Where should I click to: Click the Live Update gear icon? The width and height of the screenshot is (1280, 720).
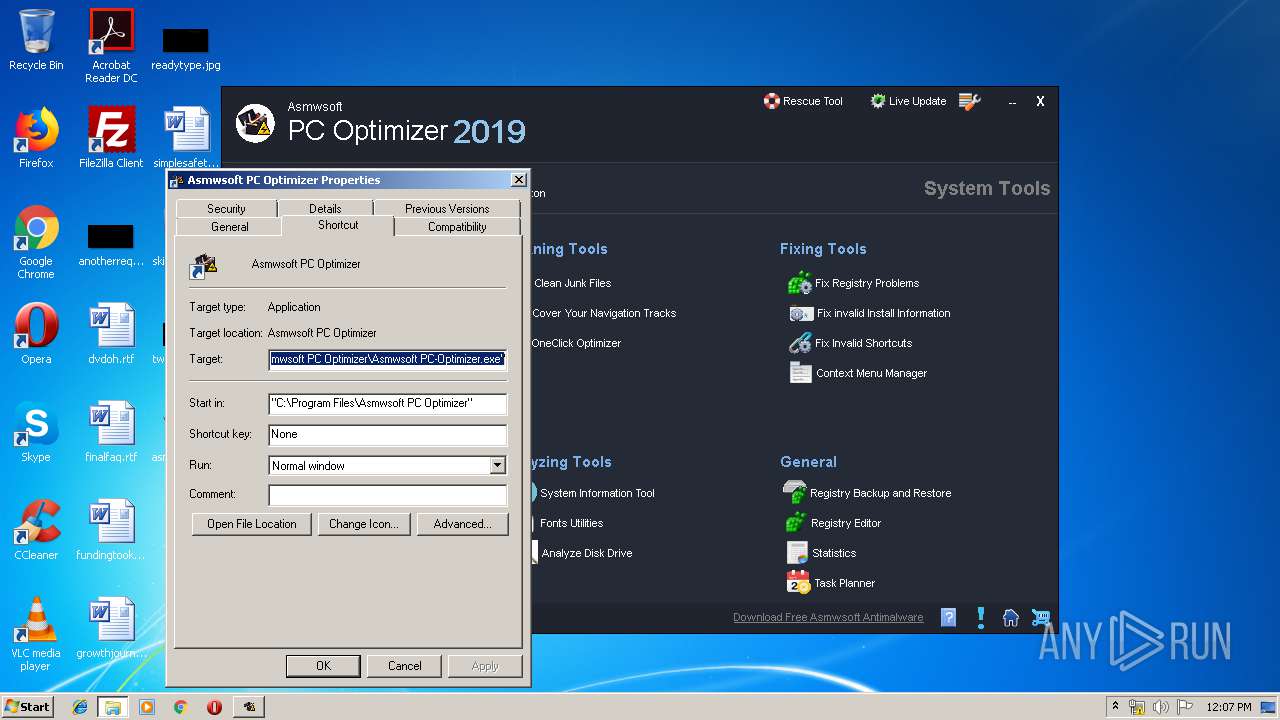(x=877, y=101)
